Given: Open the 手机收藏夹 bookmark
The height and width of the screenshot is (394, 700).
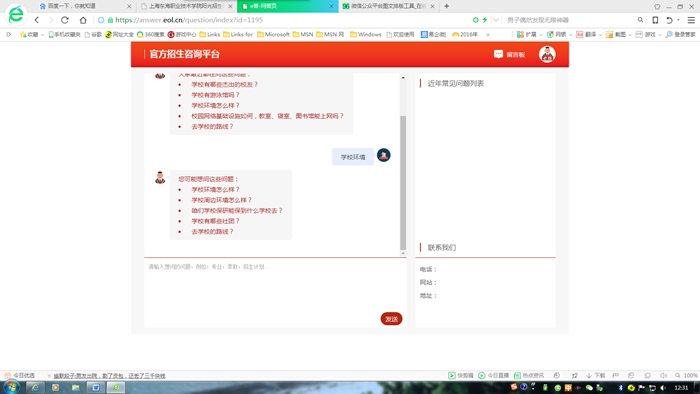Looking at the screenshot, I should (64, 34).
